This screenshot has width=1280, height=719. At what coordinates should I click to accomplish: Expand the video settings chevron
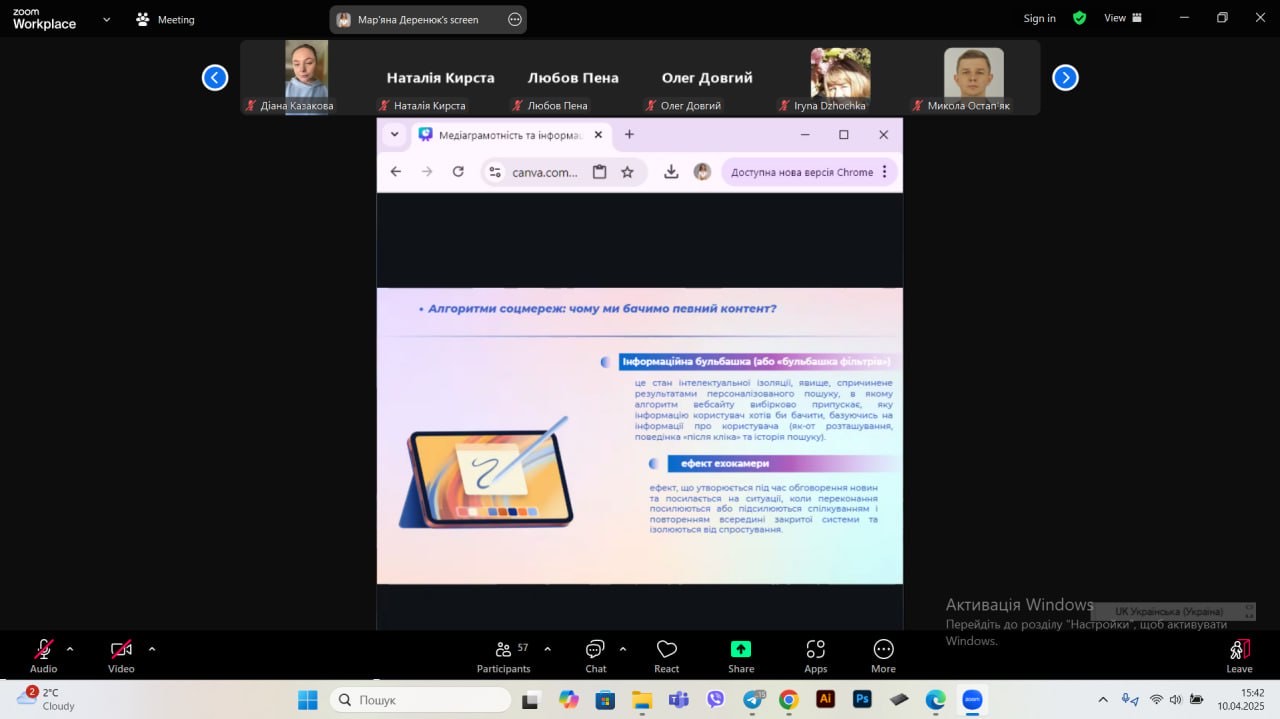(152, 649)
